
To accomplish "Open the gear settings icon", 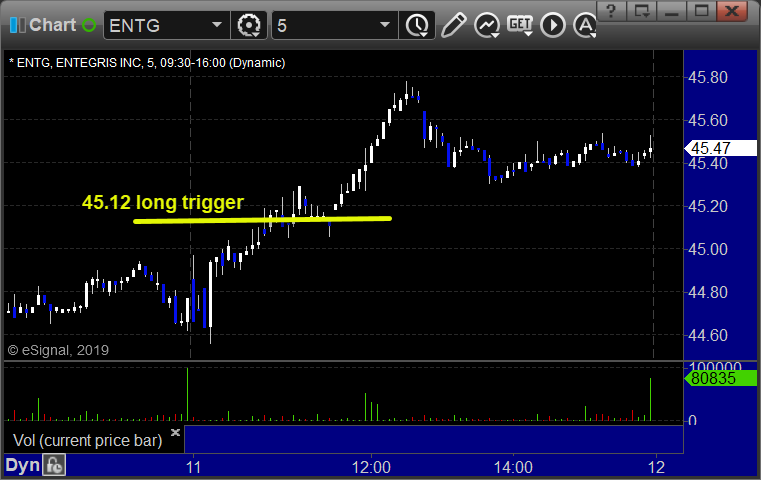I will (249, 25).
